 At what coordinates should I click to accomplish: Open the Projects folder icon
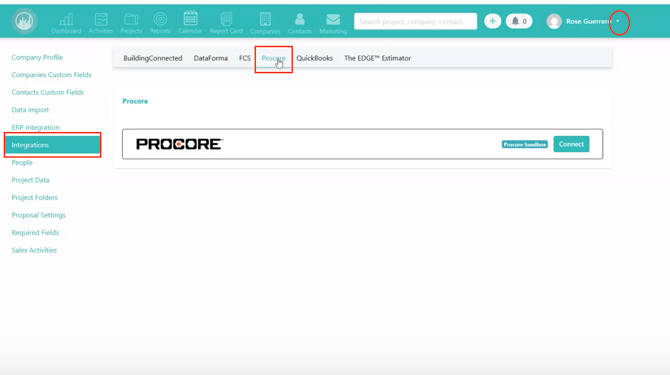pyautogui.click(x=131, y=23)
